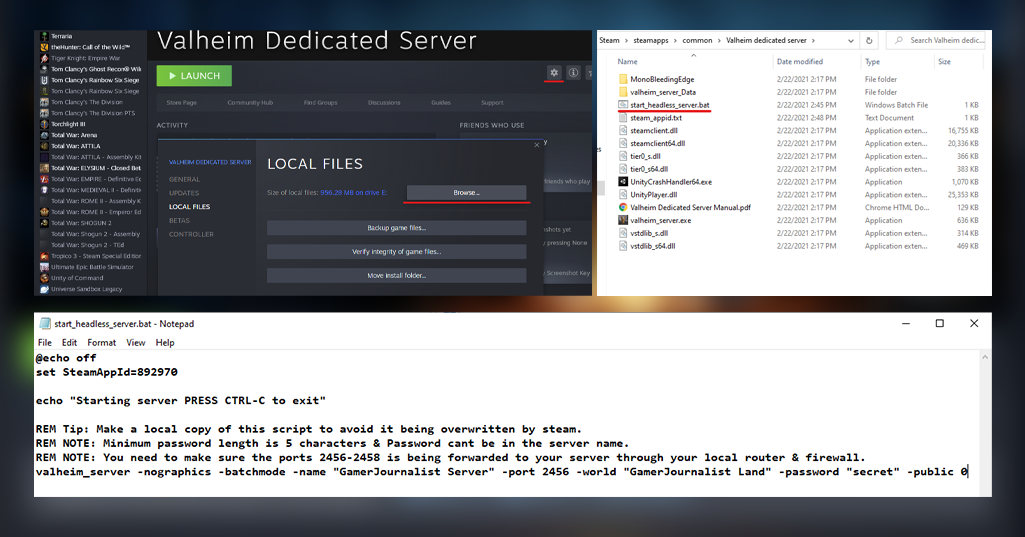Select Total War: ROME II - Emperor Edition
Image resolution: width=1025 pixels, height=537 pixels.
pyautogui.click(x=92, y=212)
